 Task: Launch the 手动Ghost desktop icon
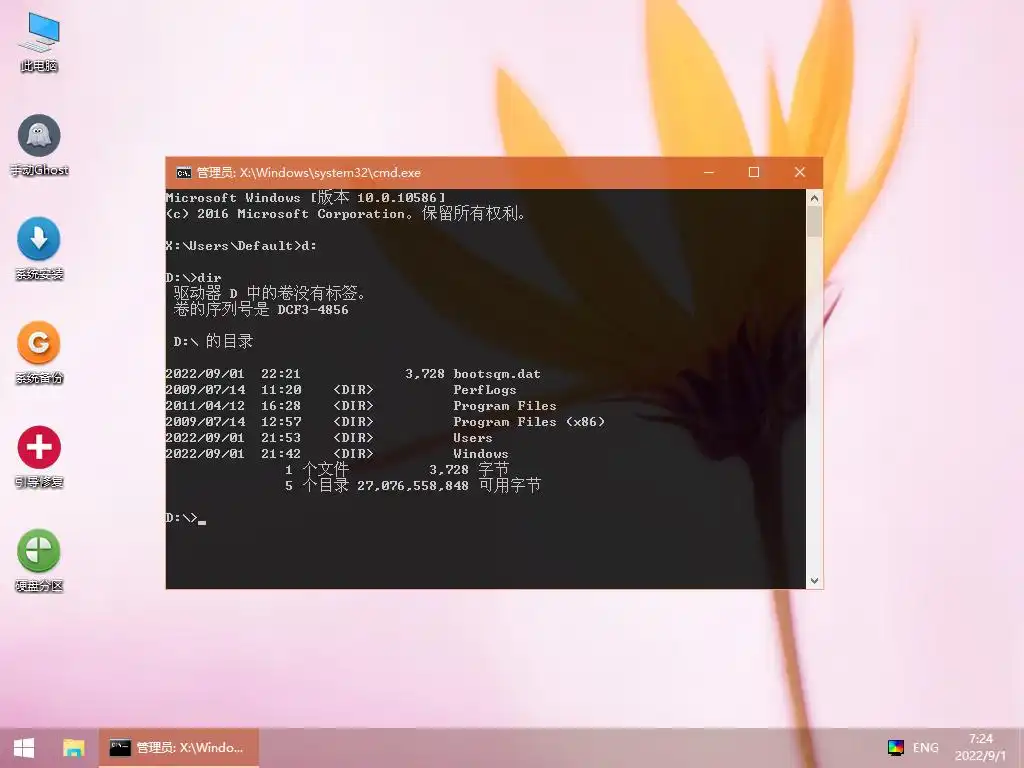click(39, 145)
